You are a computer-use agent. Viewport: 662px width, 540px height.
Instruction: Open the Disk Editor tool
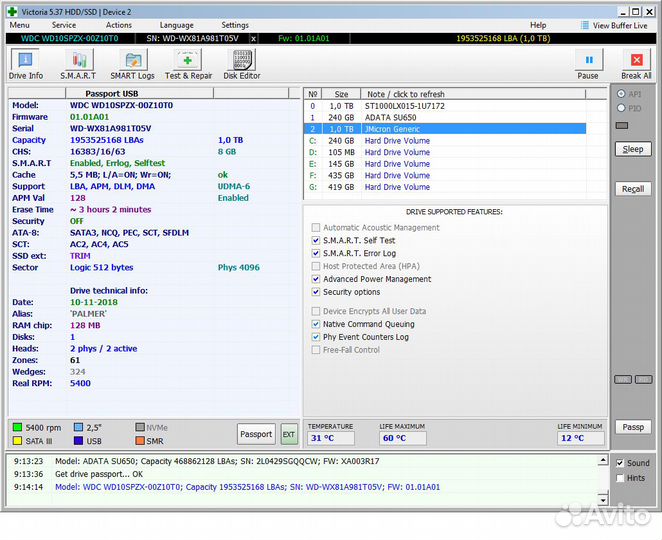(242, 64)
